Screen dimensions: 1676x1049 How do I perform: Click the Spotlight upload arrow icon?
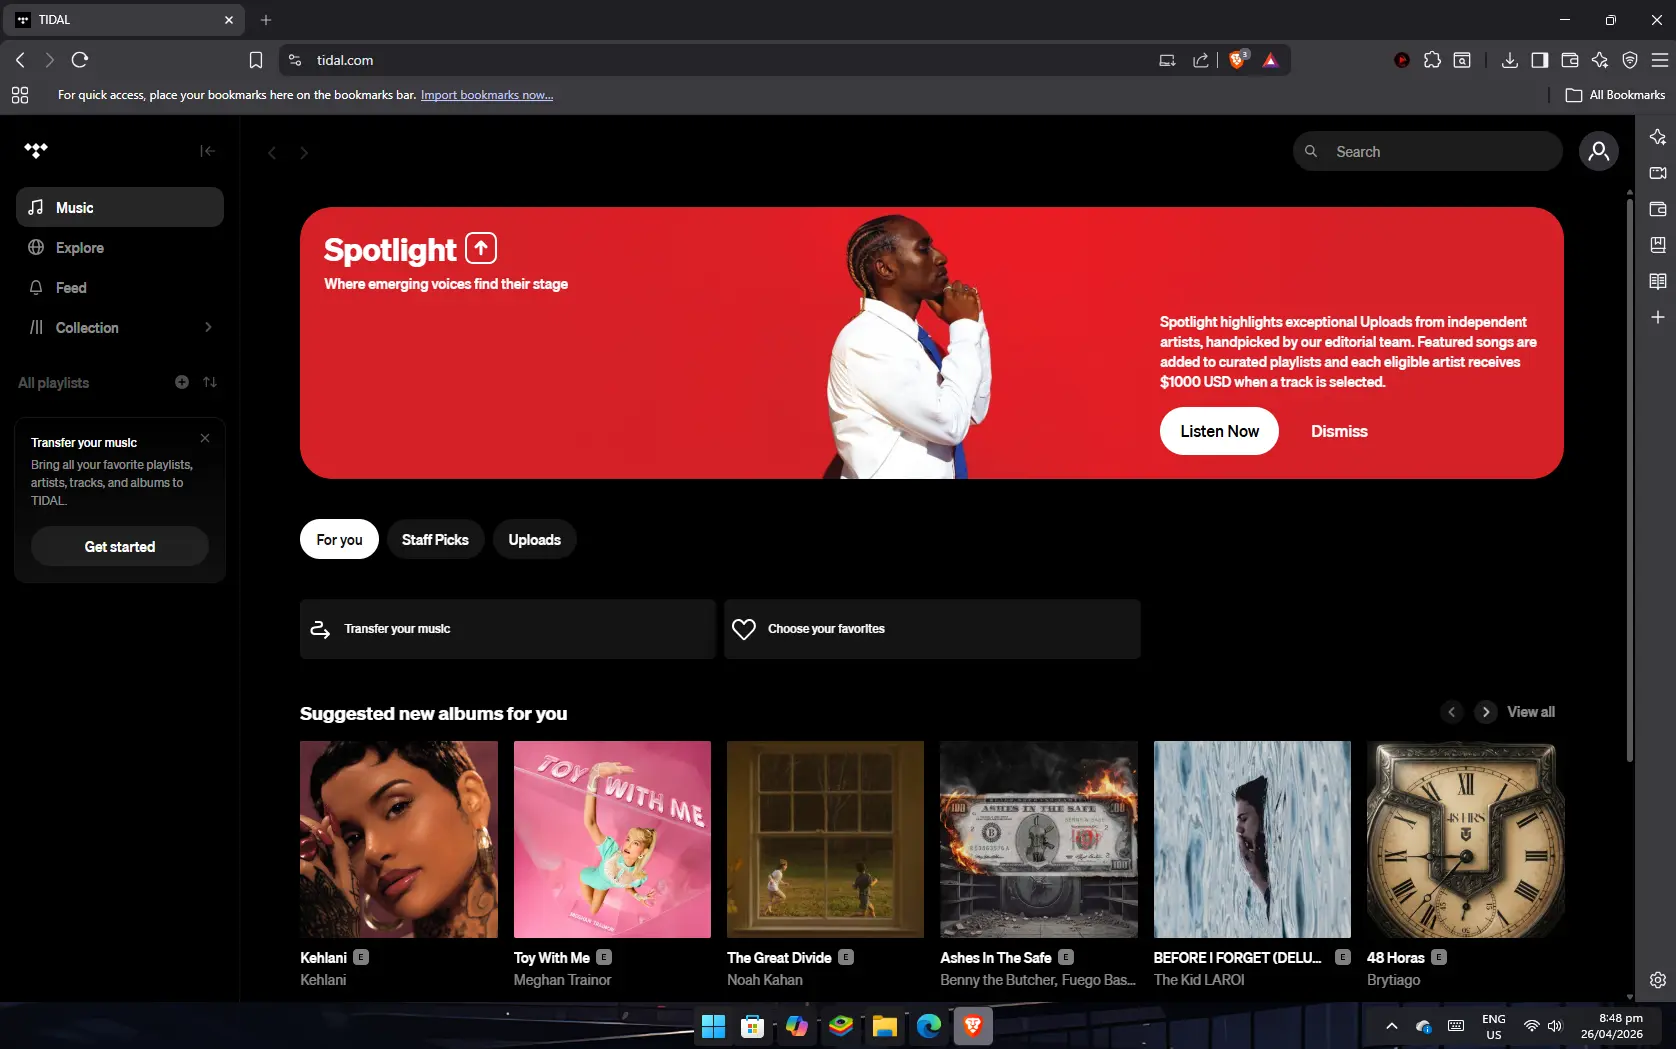click(481, 247)
